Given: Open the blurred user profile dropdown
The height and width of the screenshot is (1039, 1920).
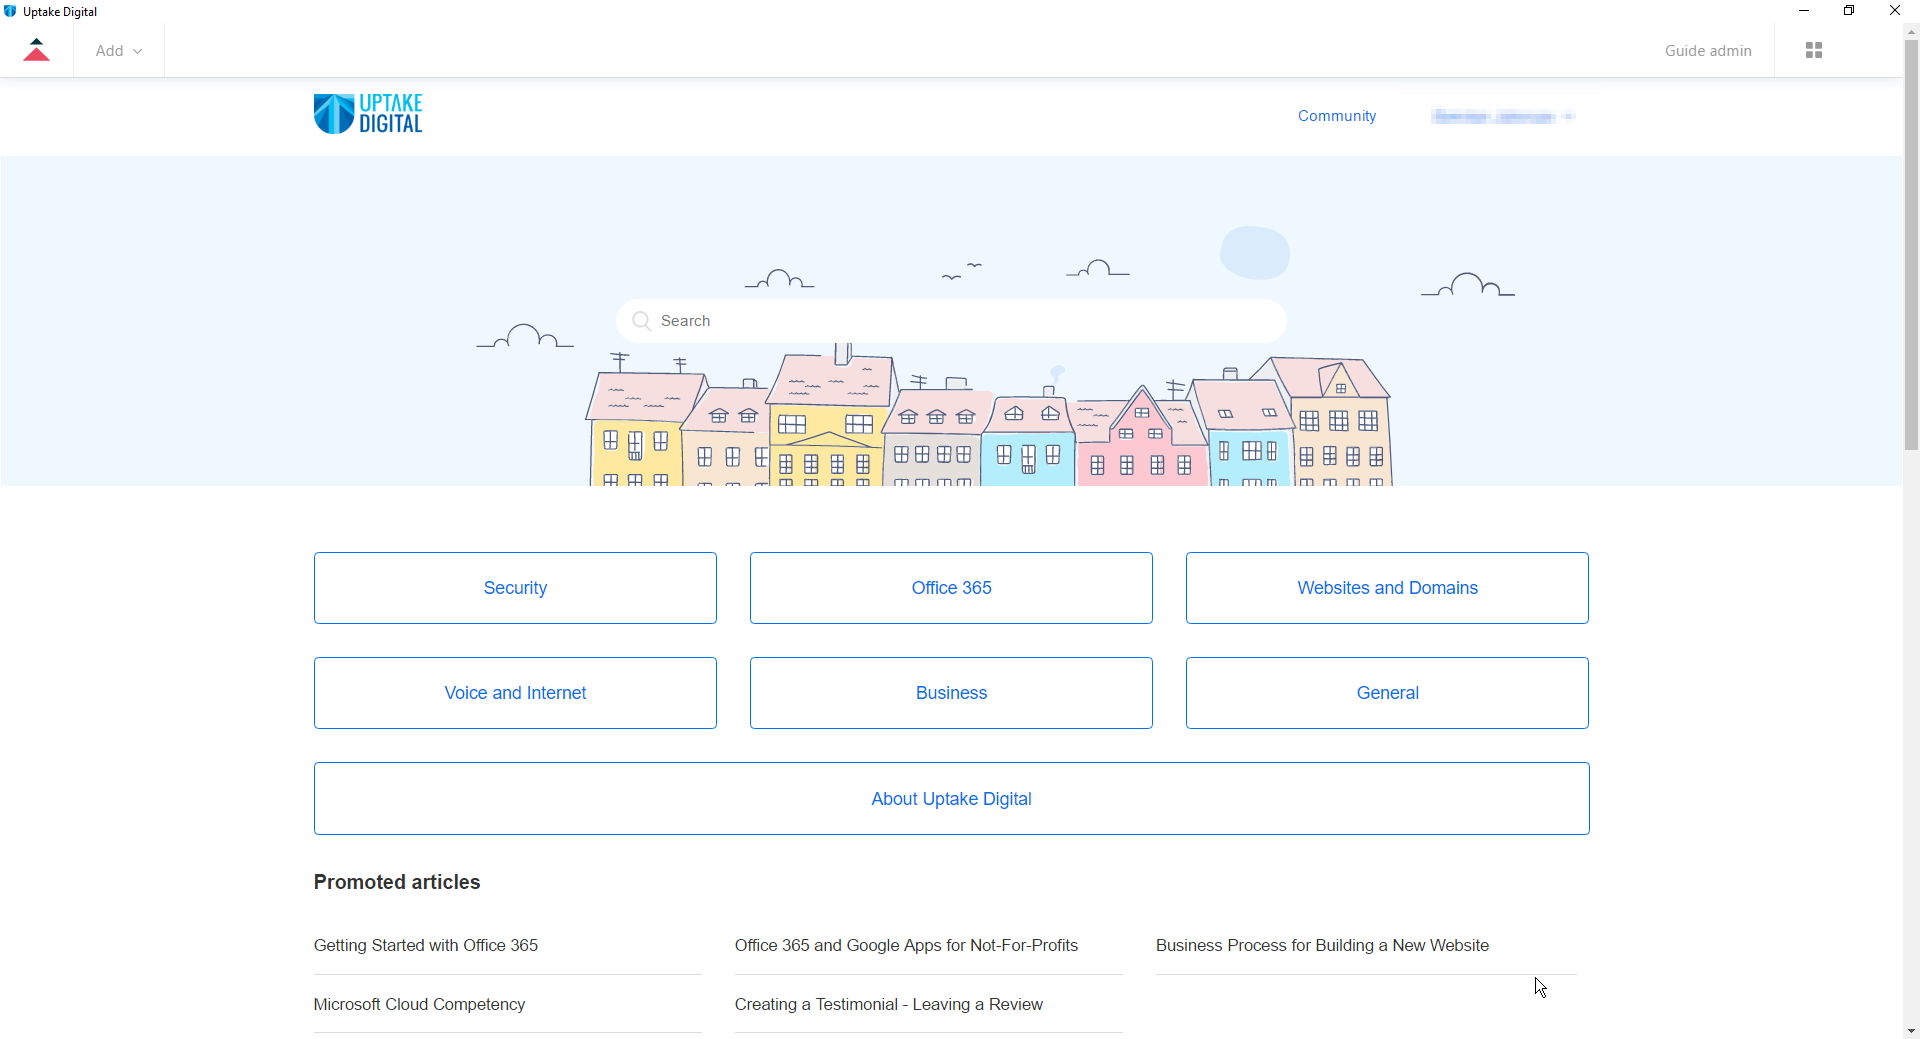Looking at the screenshot, I should point(1502,117).
